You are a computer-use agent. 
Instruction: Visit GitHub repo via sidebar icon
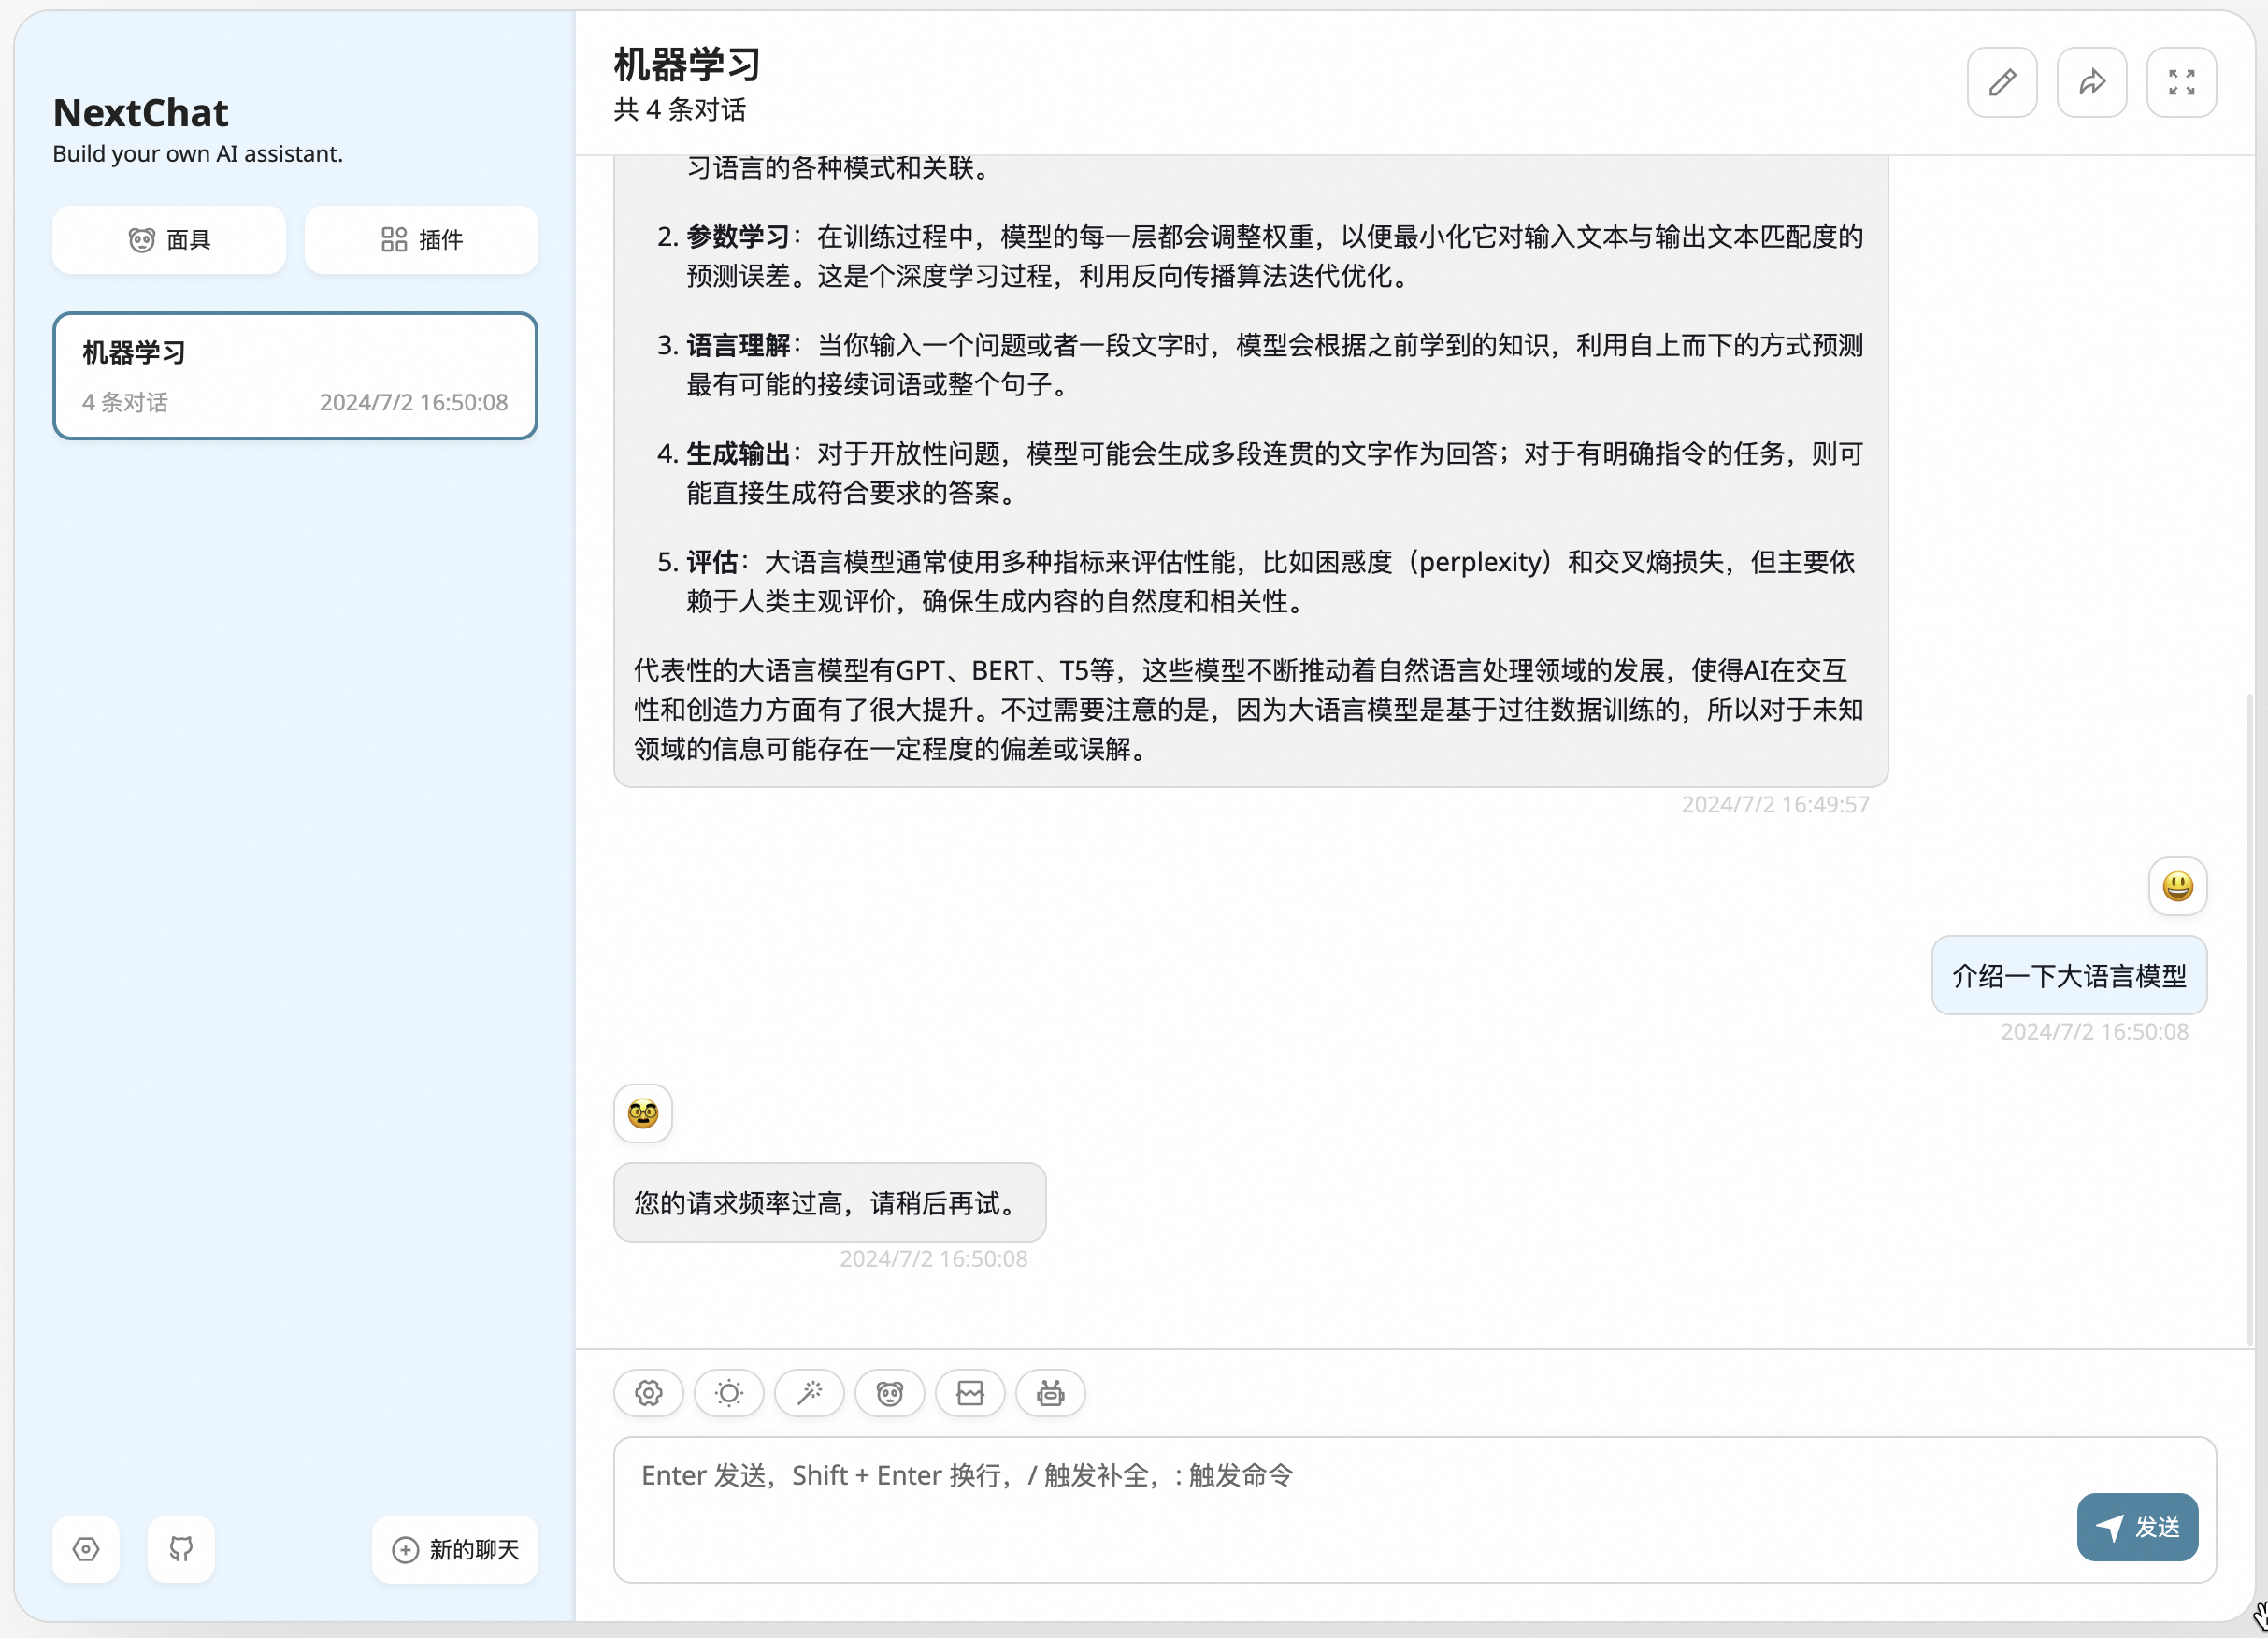point(181,1549)
